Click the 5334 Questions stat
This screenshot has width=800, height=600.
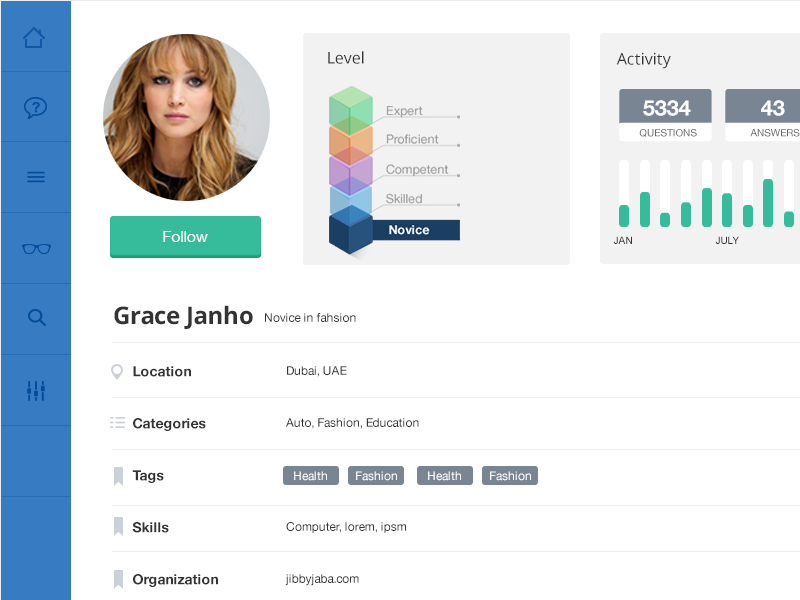[x=665, y=113]
